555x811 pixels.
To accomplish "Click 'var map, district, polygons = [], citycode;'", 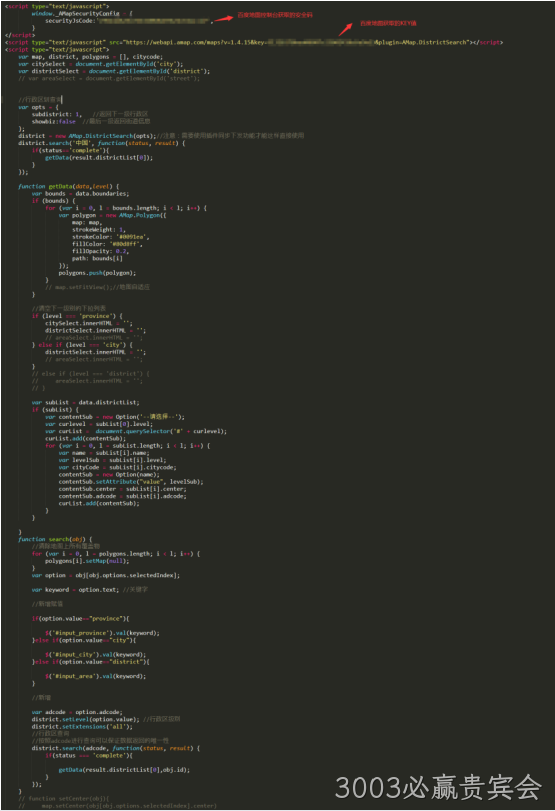I will point(91,57).
